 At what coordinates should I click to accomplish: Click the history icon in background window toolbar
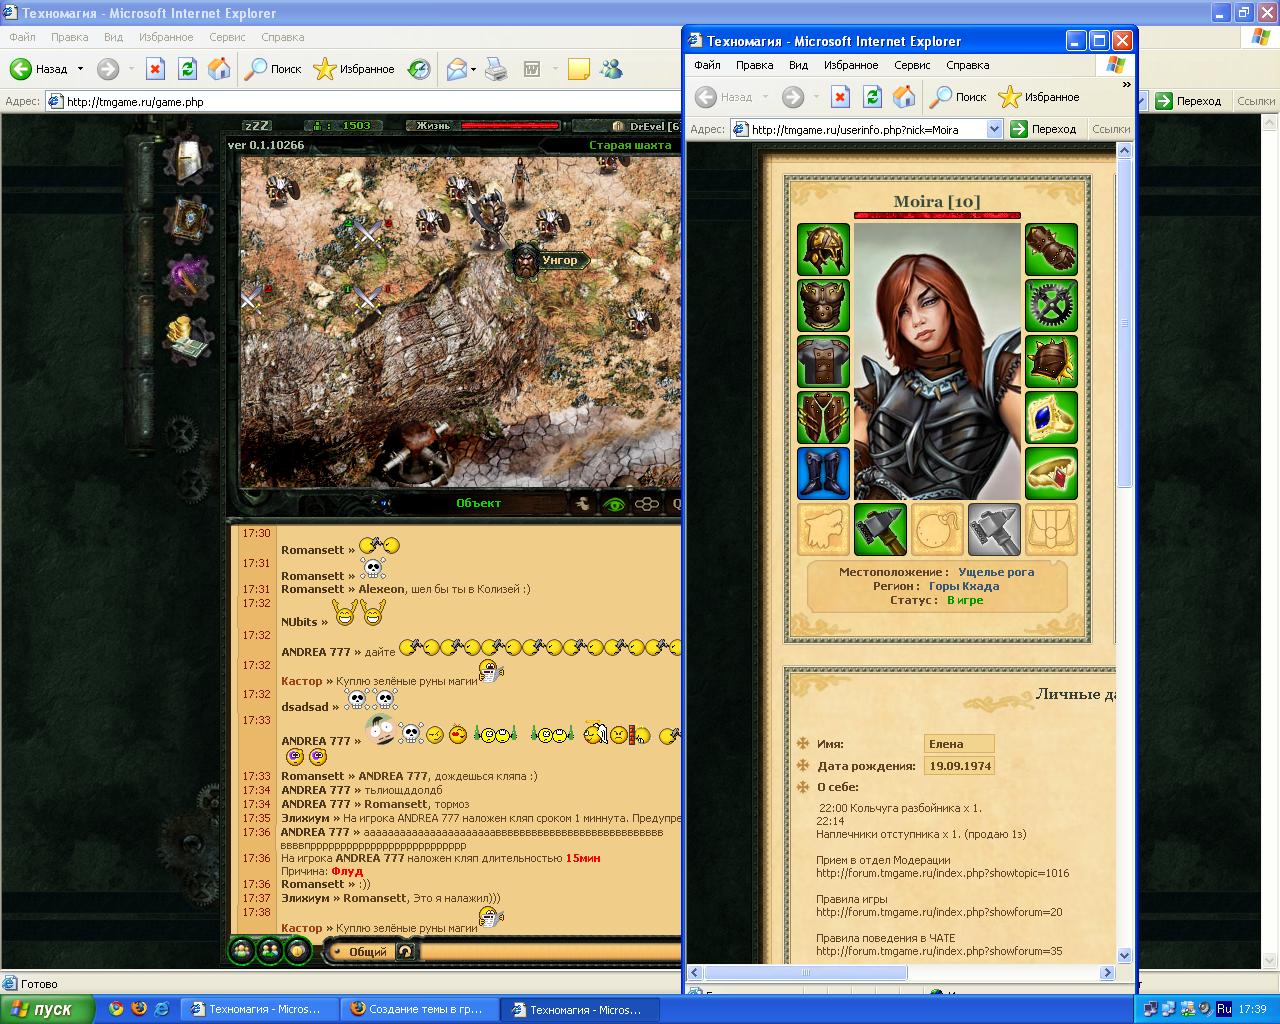(x=419, y=69)
